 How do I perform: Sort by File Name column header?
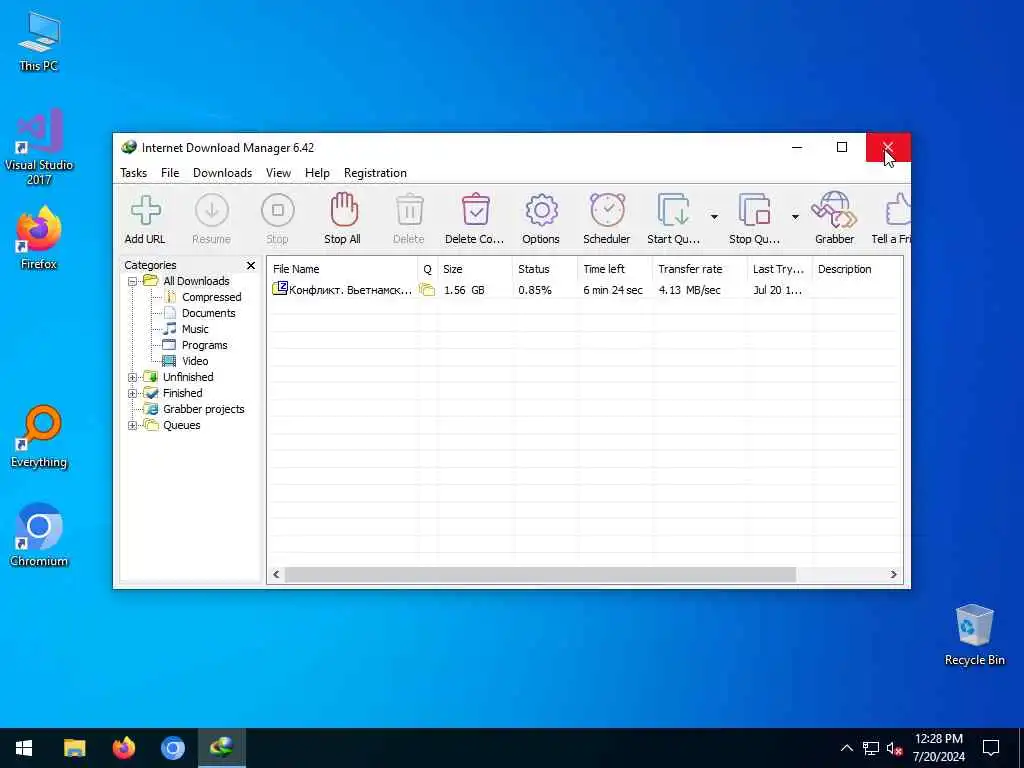pyautogui.click(x=342, y=269)
